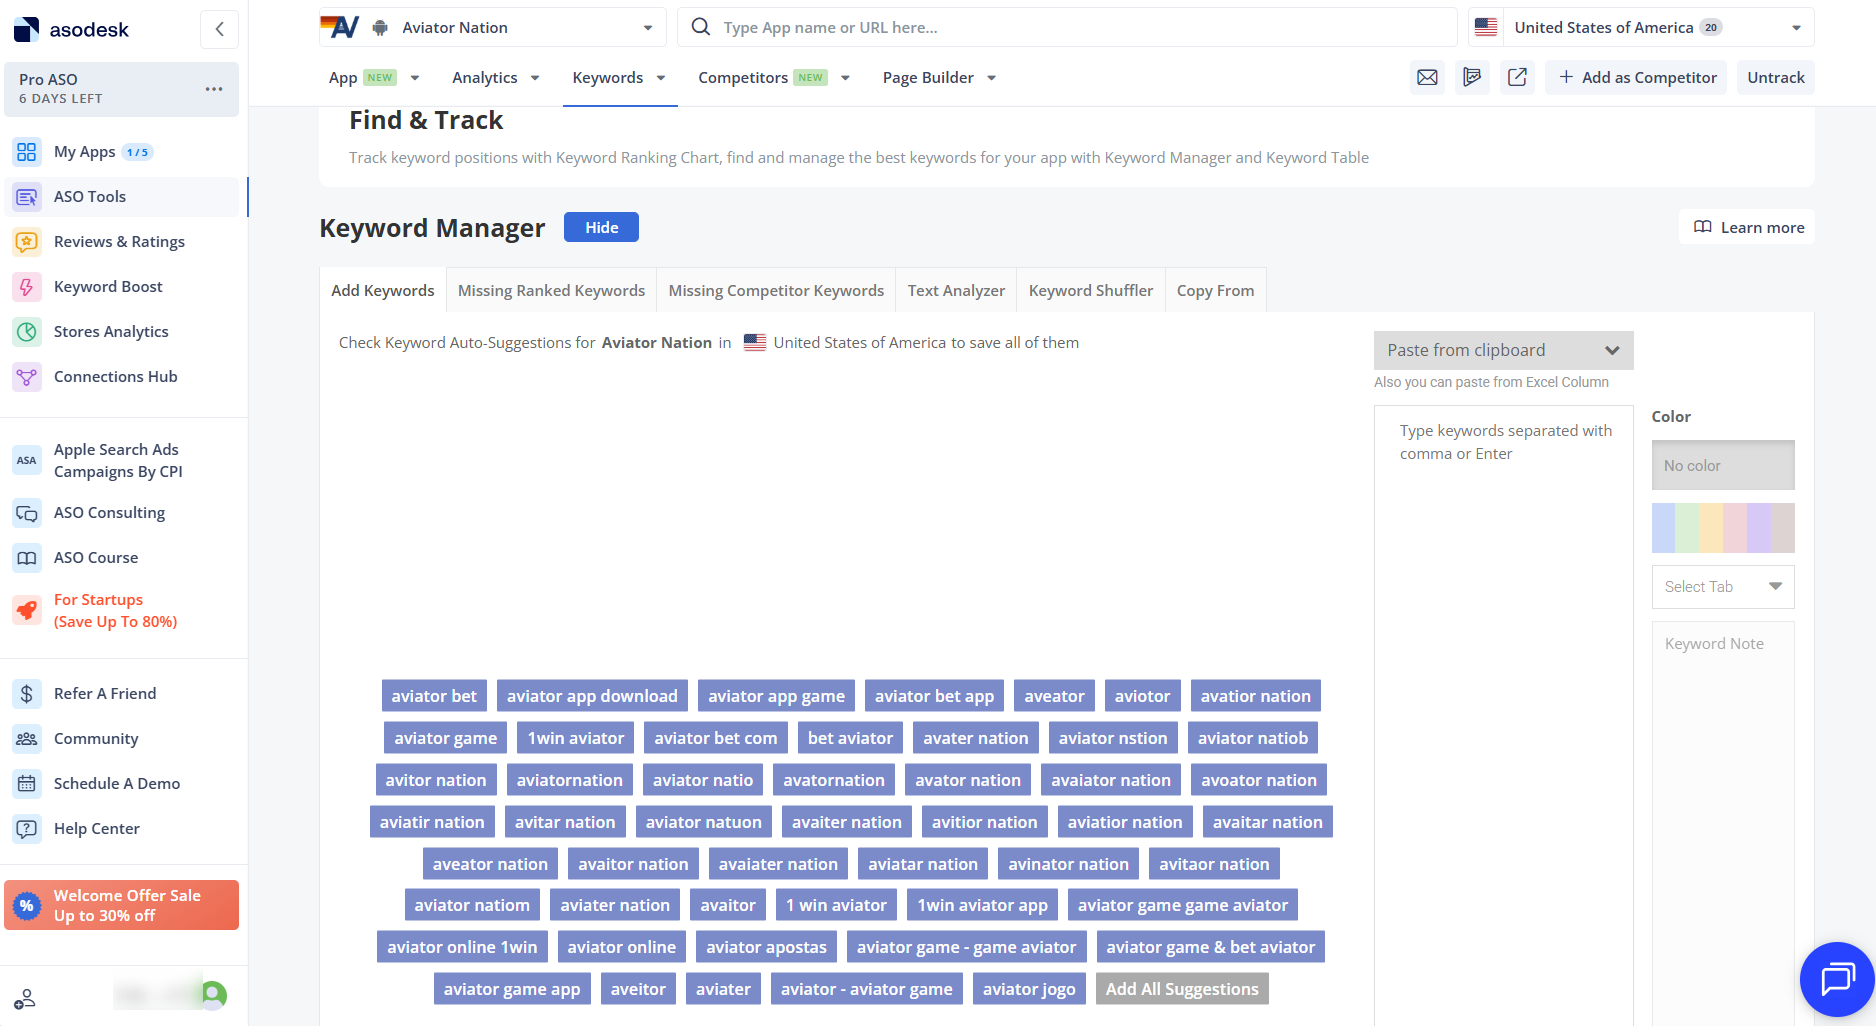
Task: Open Help Center question icon
Action: (27, 829)
